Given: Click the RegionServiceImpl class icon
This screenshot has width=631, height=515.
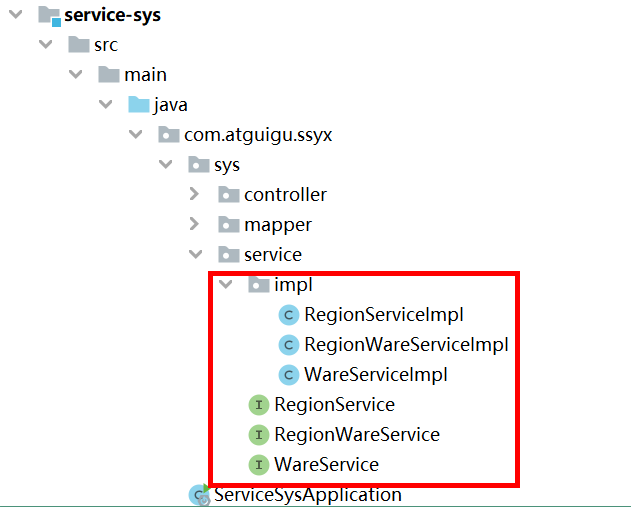Looking at the screenshot, I should click(x=290, y=315).
